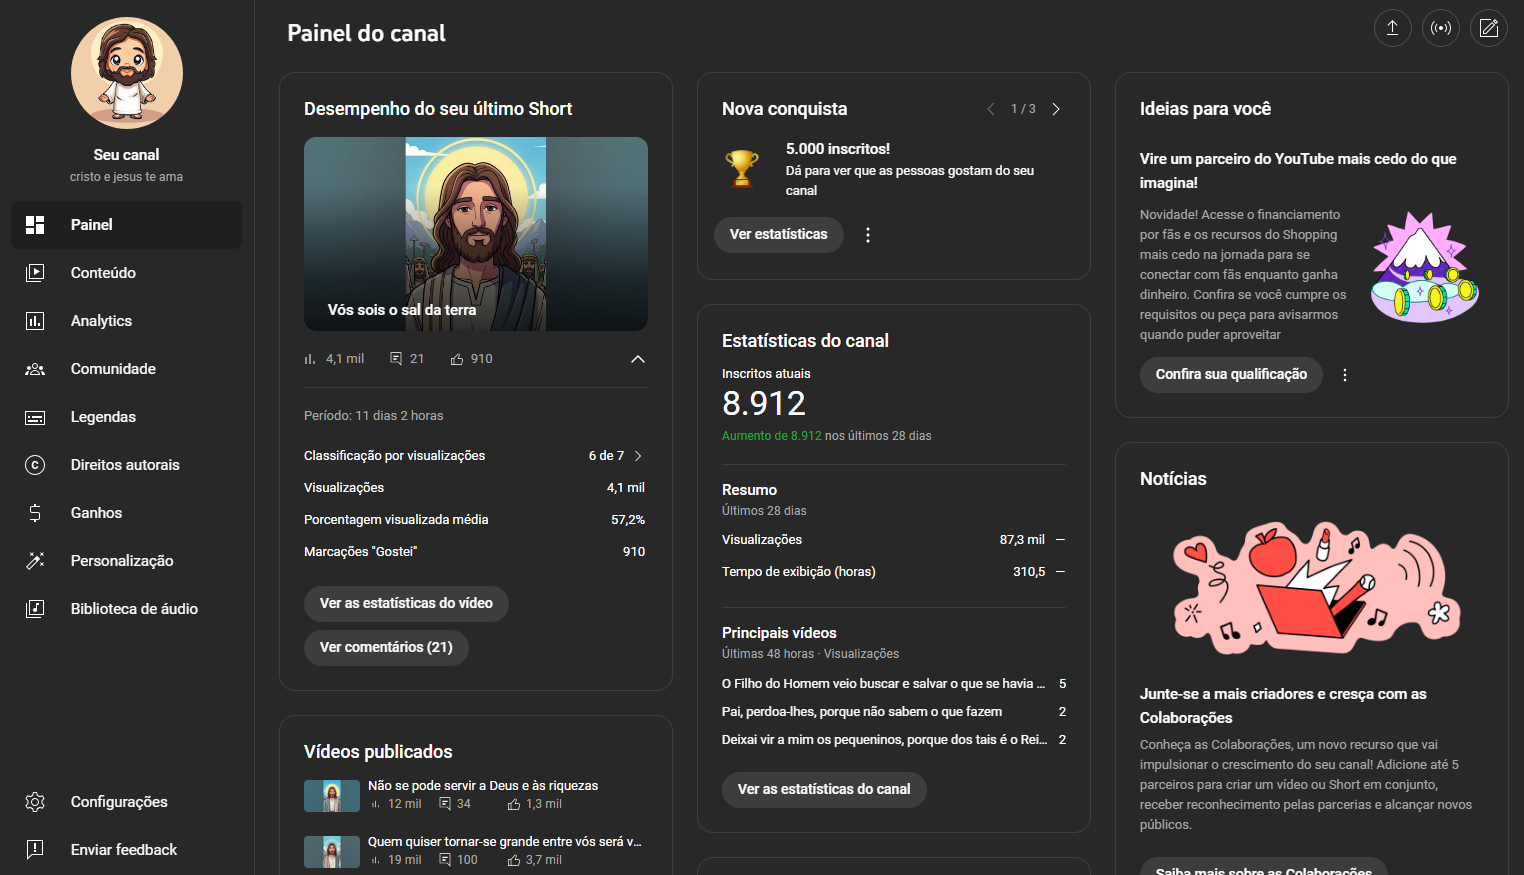Click the create post pencil icon
This screenshot has height=875, width=1524.
tap(1489, 28)
